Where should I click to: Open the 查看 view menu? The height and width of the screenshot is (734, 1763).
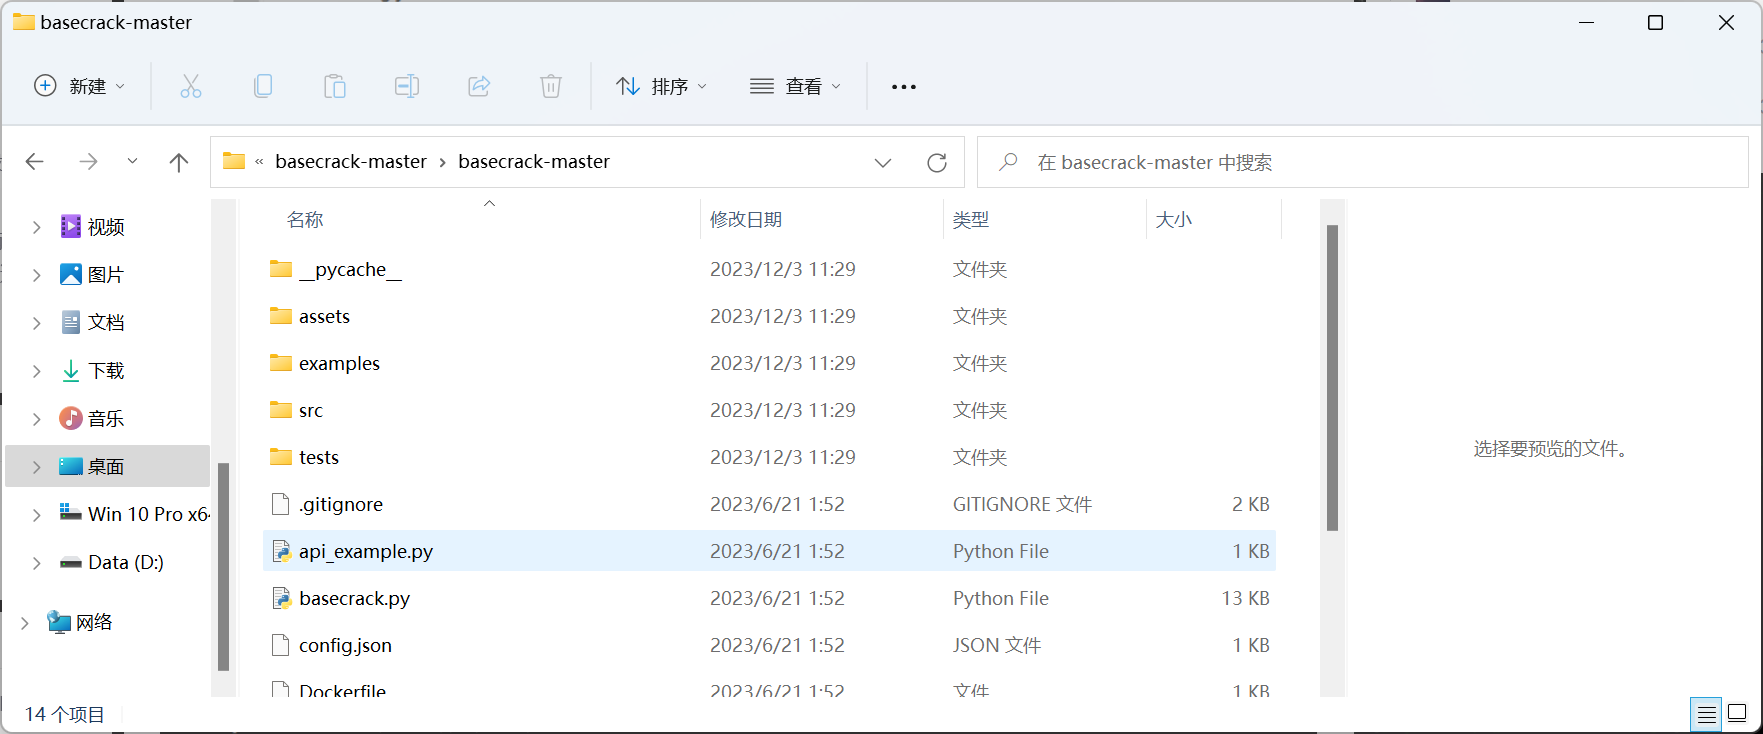tap(795, 87)
